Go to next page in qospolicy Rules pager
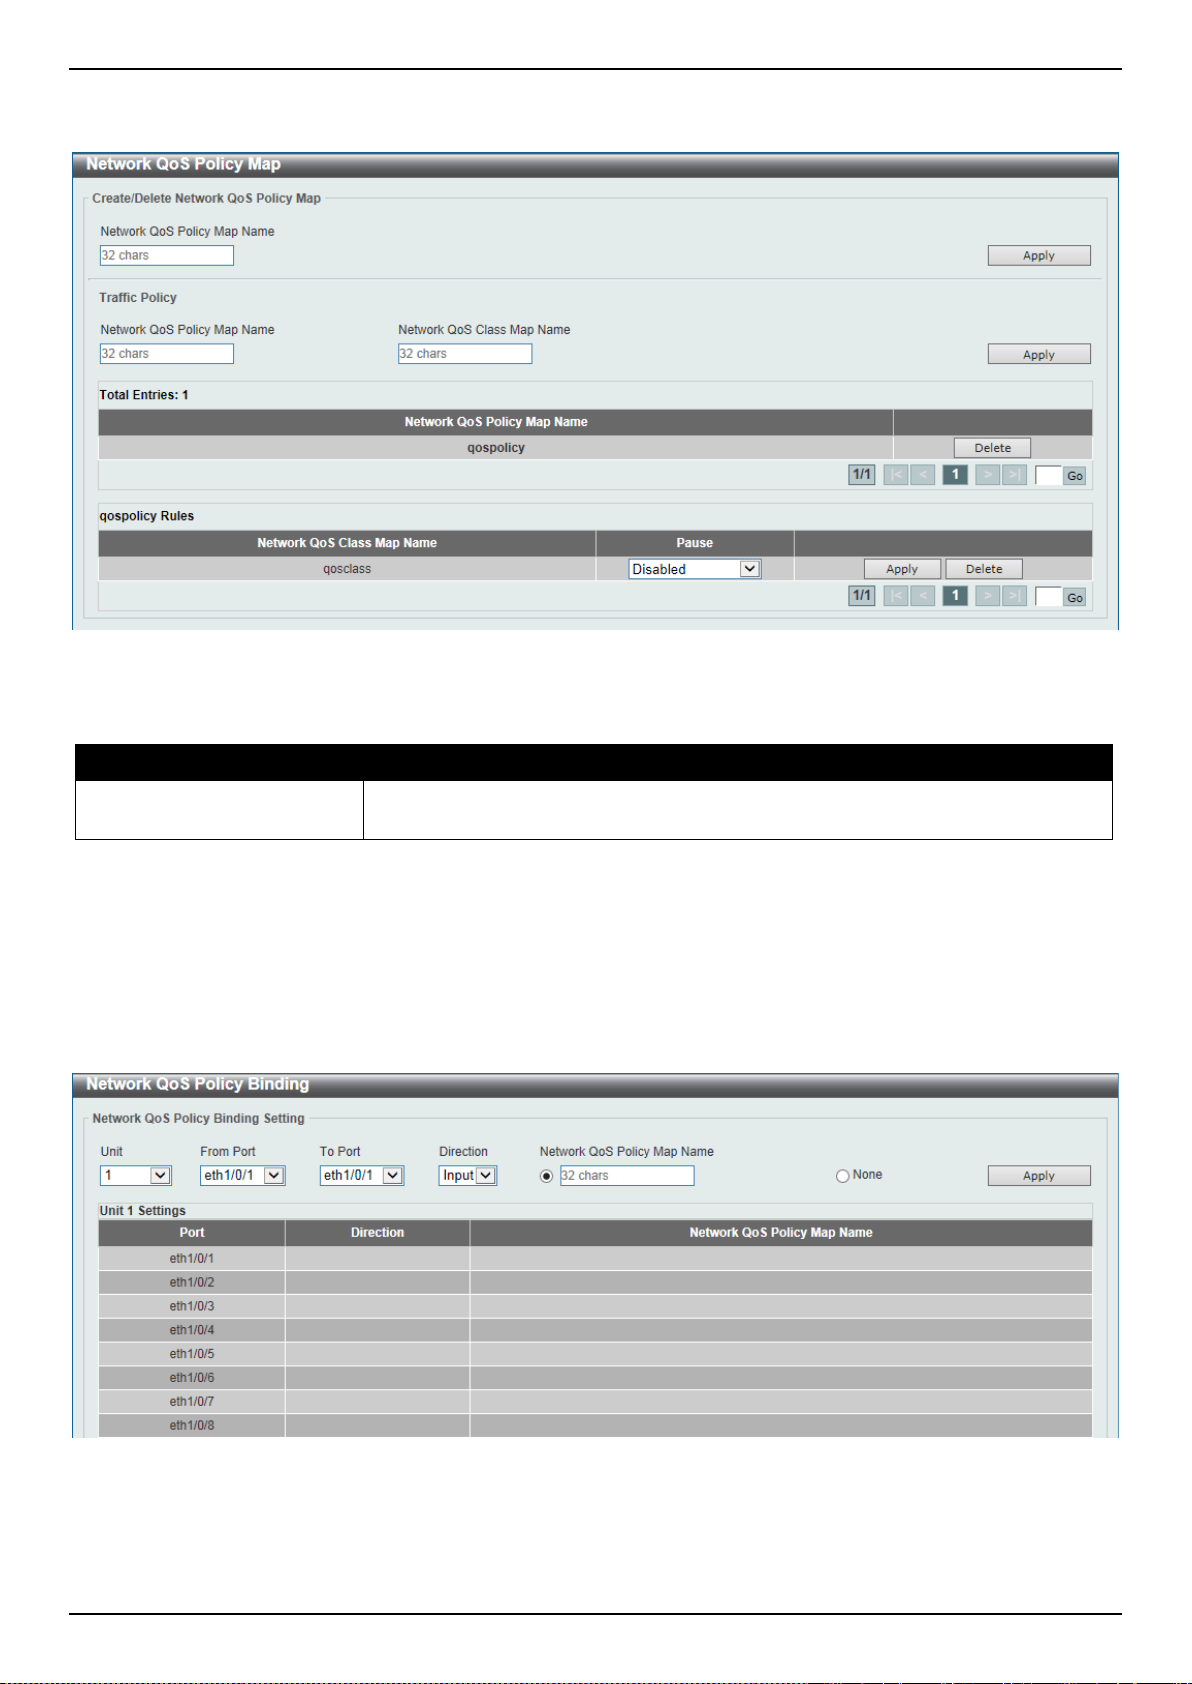 tap(988, 596)
